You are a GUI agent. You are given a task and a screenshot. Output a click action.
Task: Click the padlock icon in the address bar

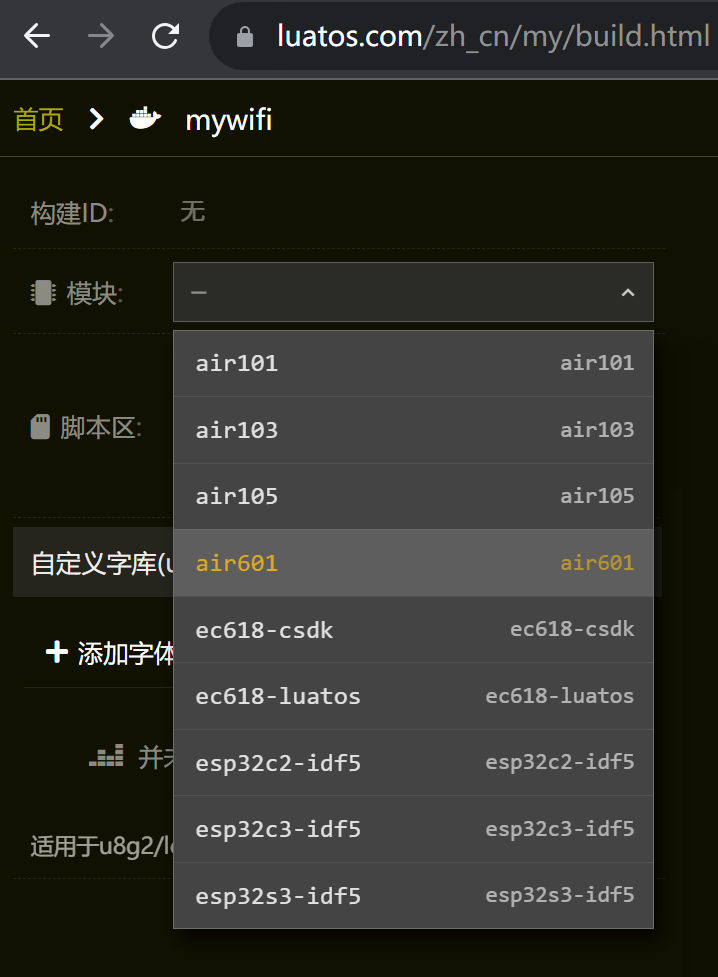pyautogui.click(x=246, y=36)
